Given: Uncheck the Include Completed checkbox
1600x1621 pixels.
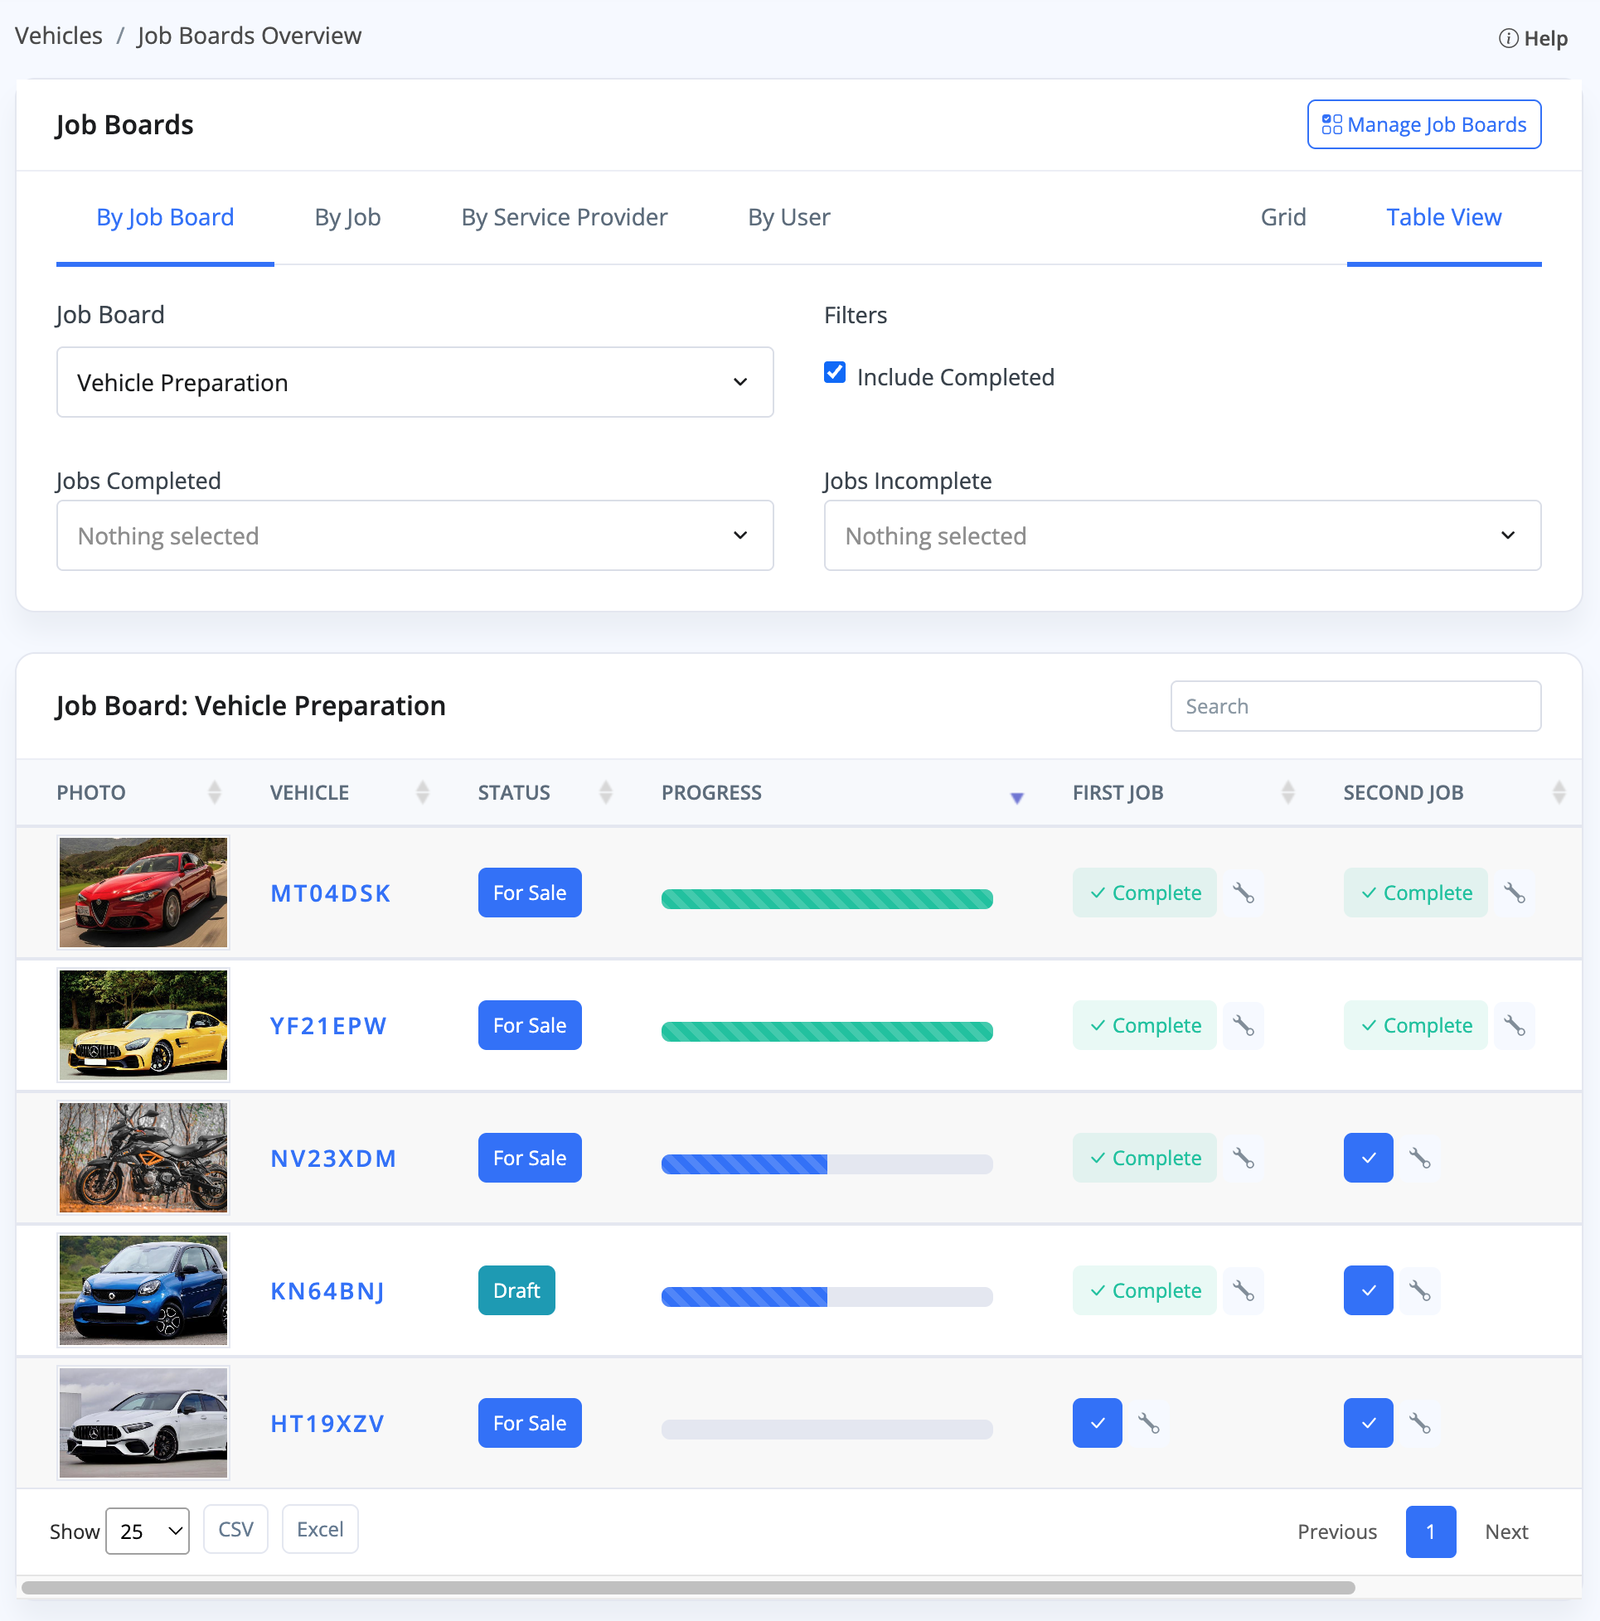Looking at the screenshot, I should pyautogui.click(x=835, y=373).
